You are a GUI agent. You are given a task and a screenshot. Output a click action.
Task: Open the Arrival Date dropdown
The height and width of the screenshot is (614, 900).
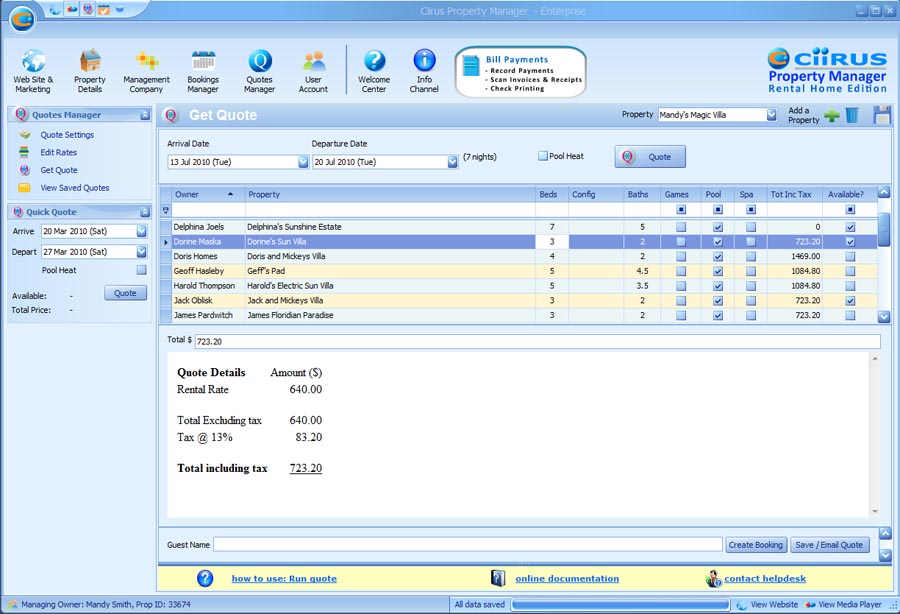click(303, 162)
